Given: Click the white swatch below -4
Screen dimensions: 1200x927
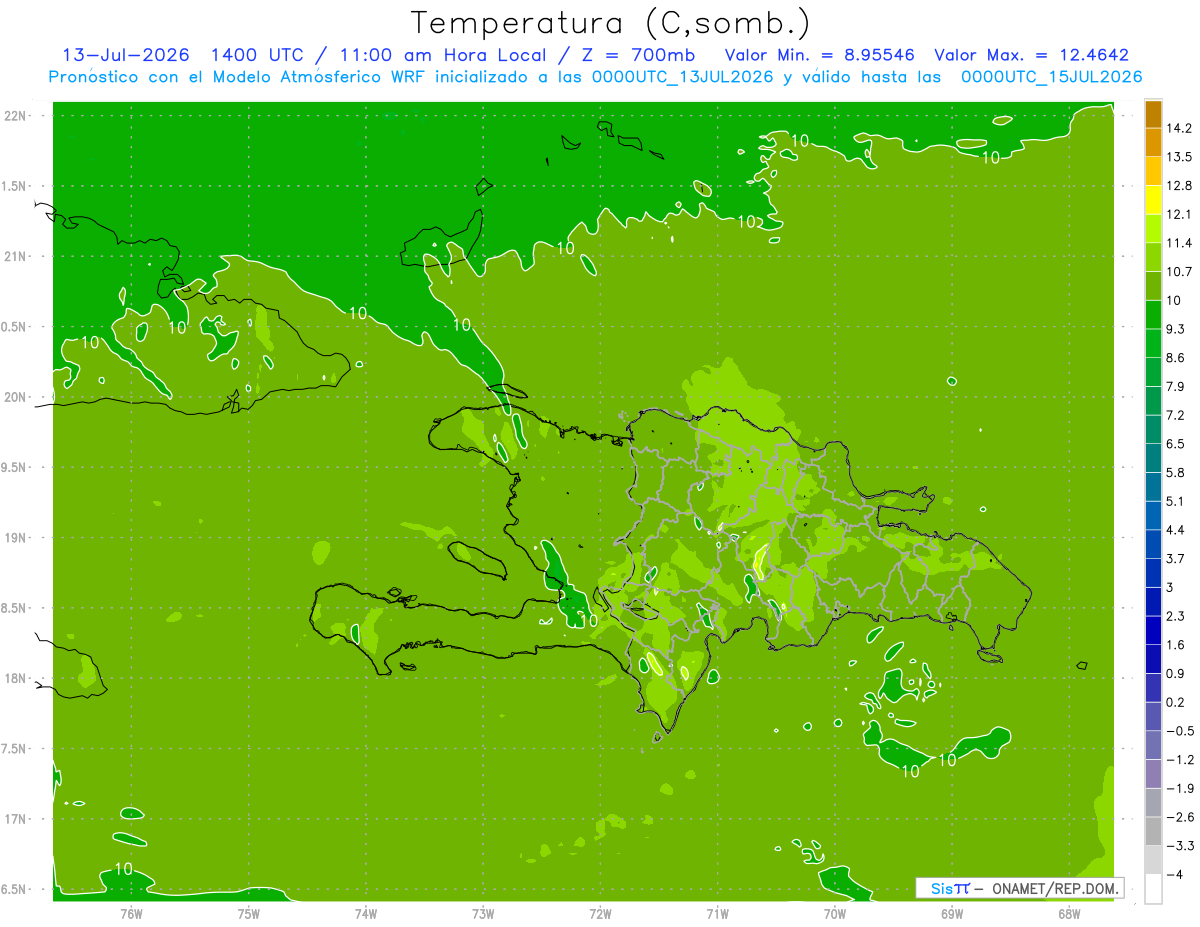Looking at the screenshot, I should click(x=1153, y=889).
